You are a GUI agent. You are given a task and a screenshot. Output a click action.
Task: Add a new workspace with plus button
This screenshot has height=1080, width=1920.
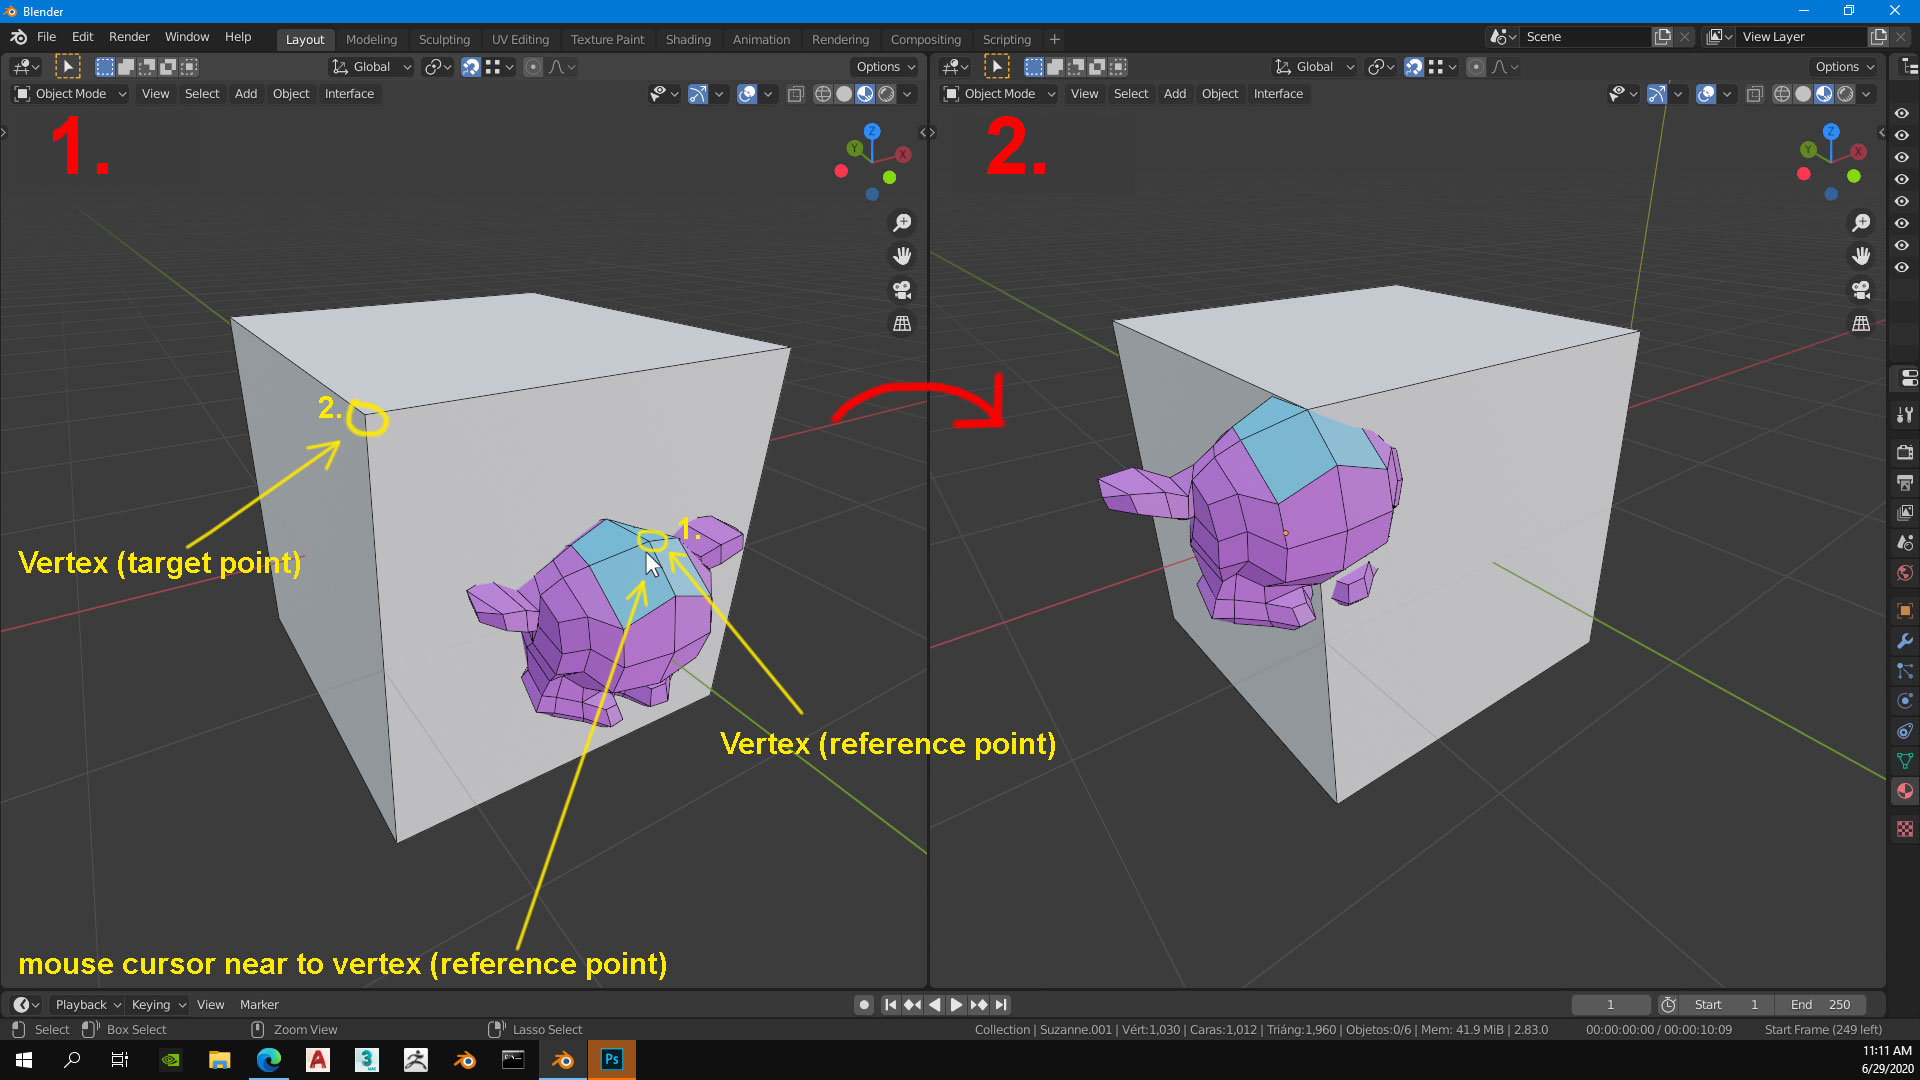click(1054, 40)
